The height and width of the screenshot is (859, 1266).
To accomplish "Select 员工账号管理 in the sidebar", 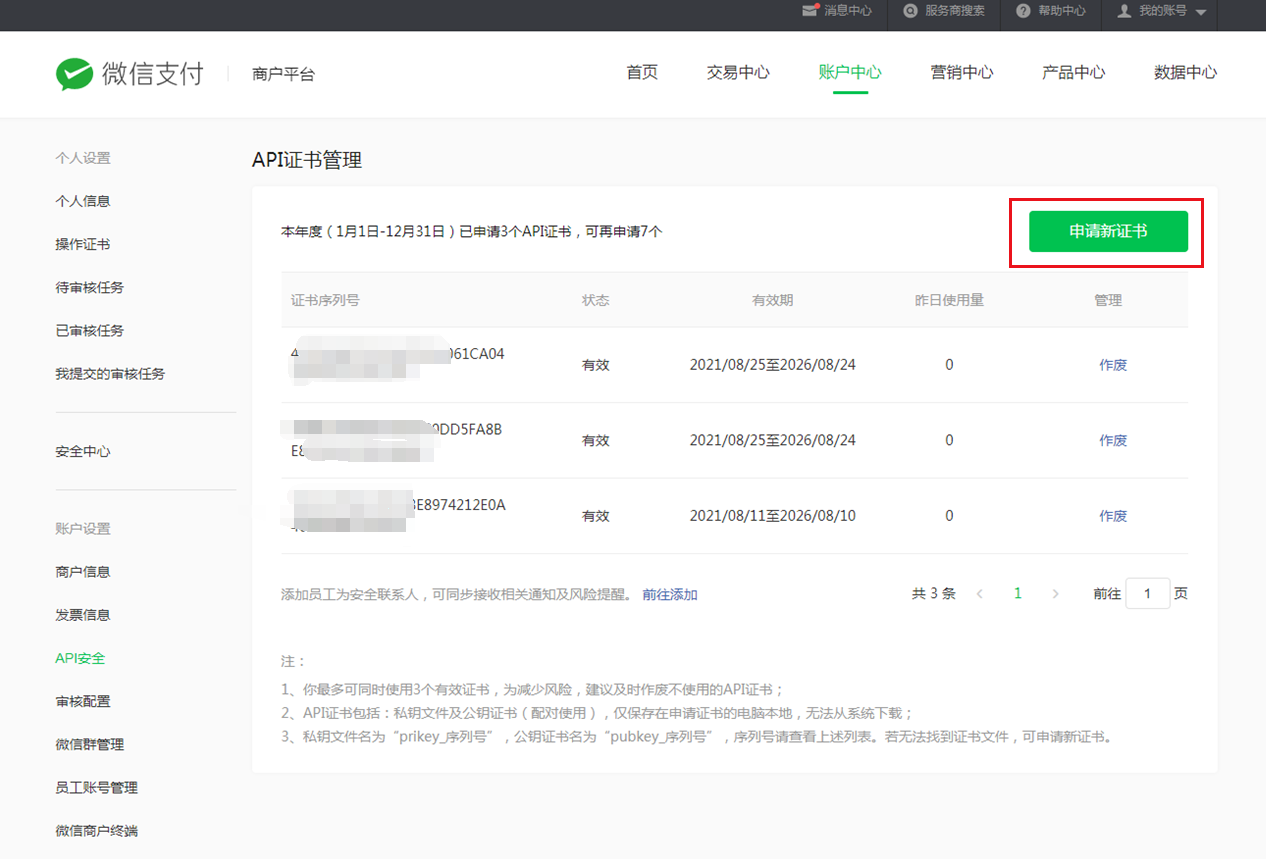I will (97, 787).
